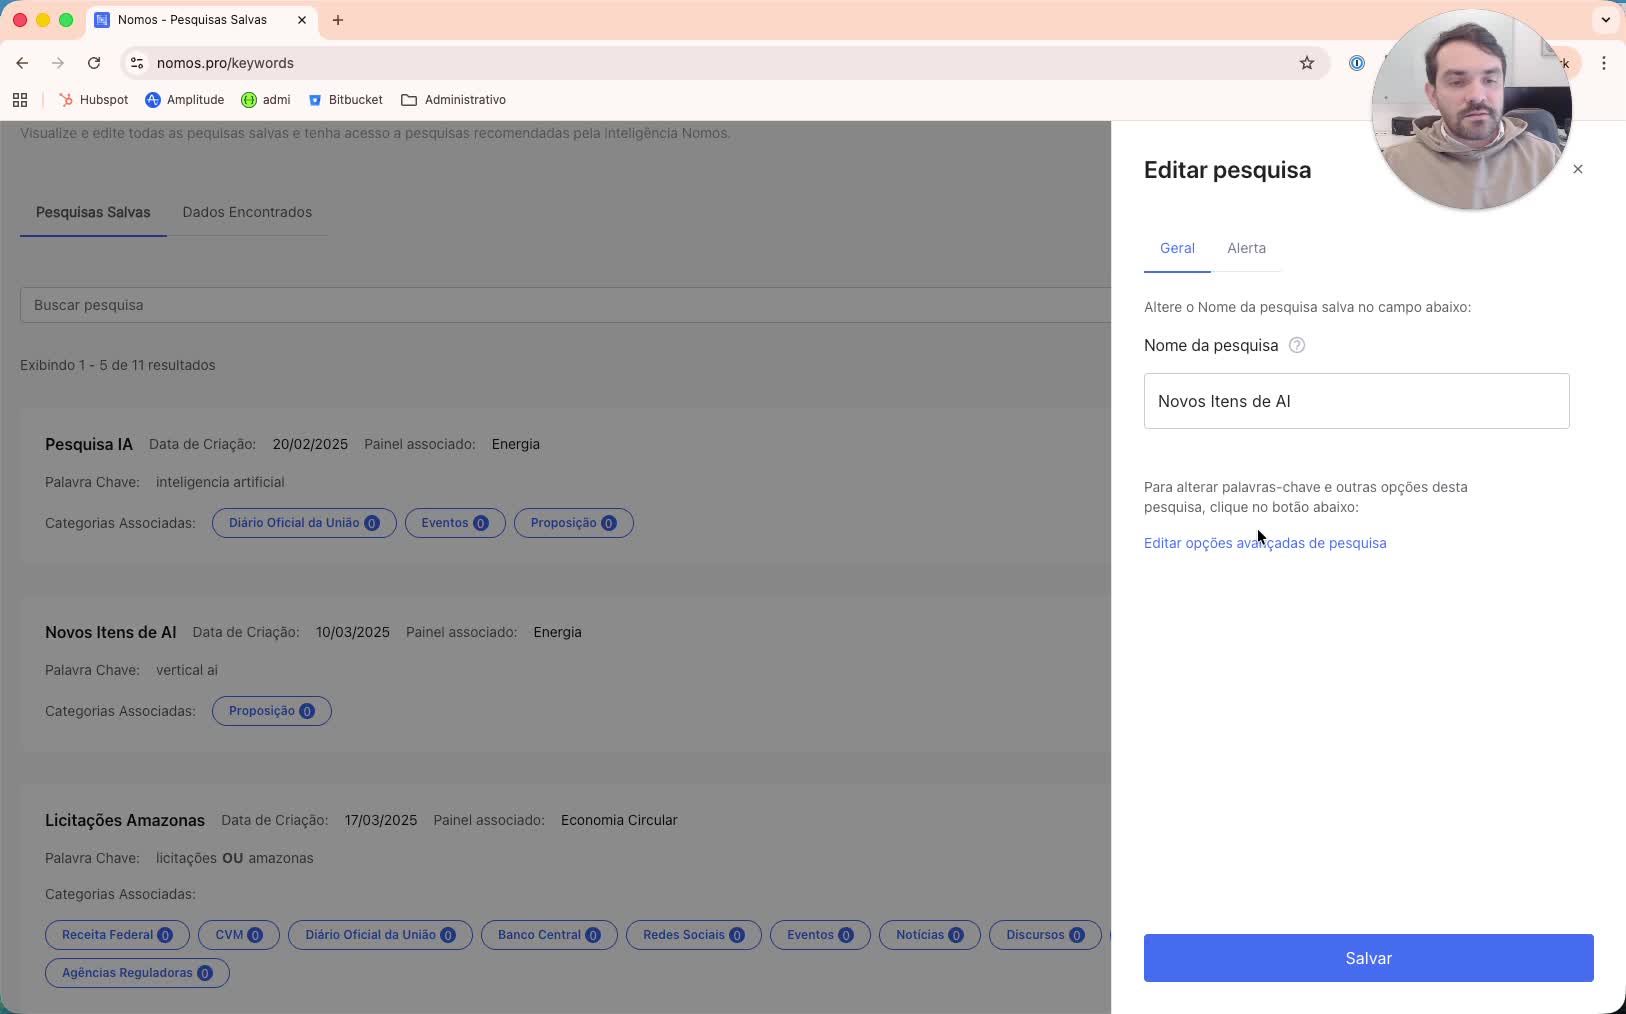Expand the tab search dropdown arrow
Viewport: 1626px width, 1014px height.
tap(1606, 20)
